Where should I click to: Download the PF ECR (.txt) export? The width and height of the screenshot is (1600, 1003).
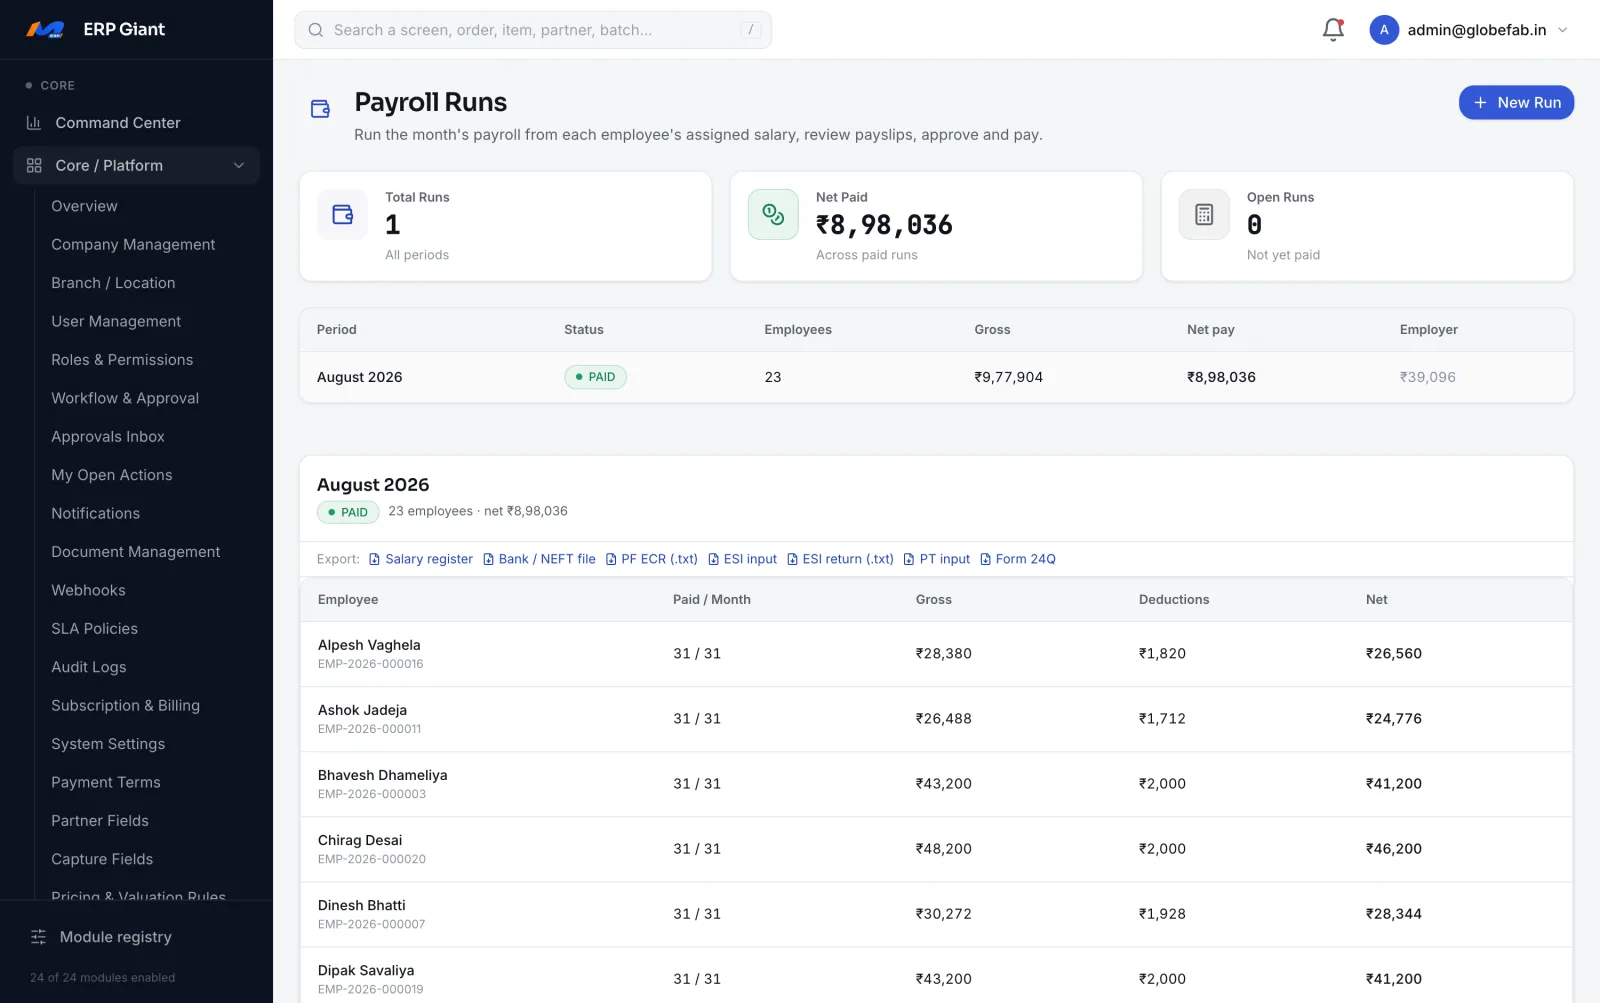pos(652,559)
